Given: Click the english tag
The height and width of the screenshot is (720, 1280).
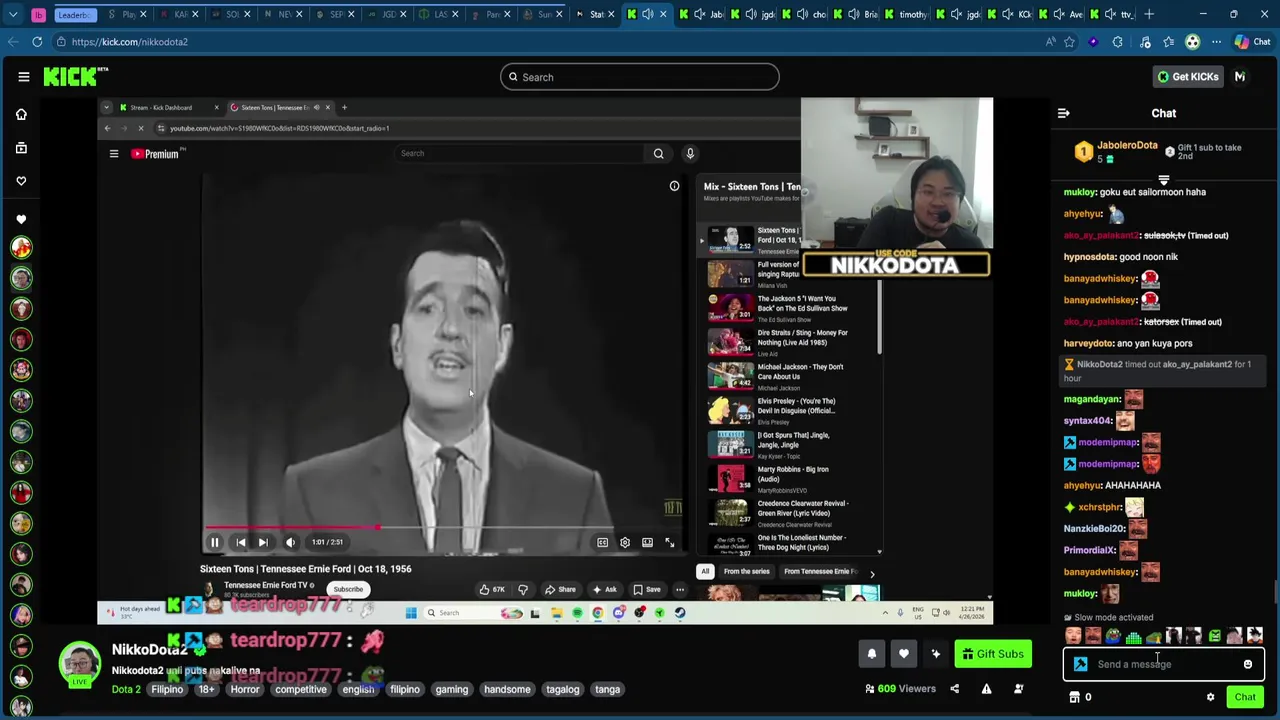Looking at the screenshot, I should coord(358,689).
